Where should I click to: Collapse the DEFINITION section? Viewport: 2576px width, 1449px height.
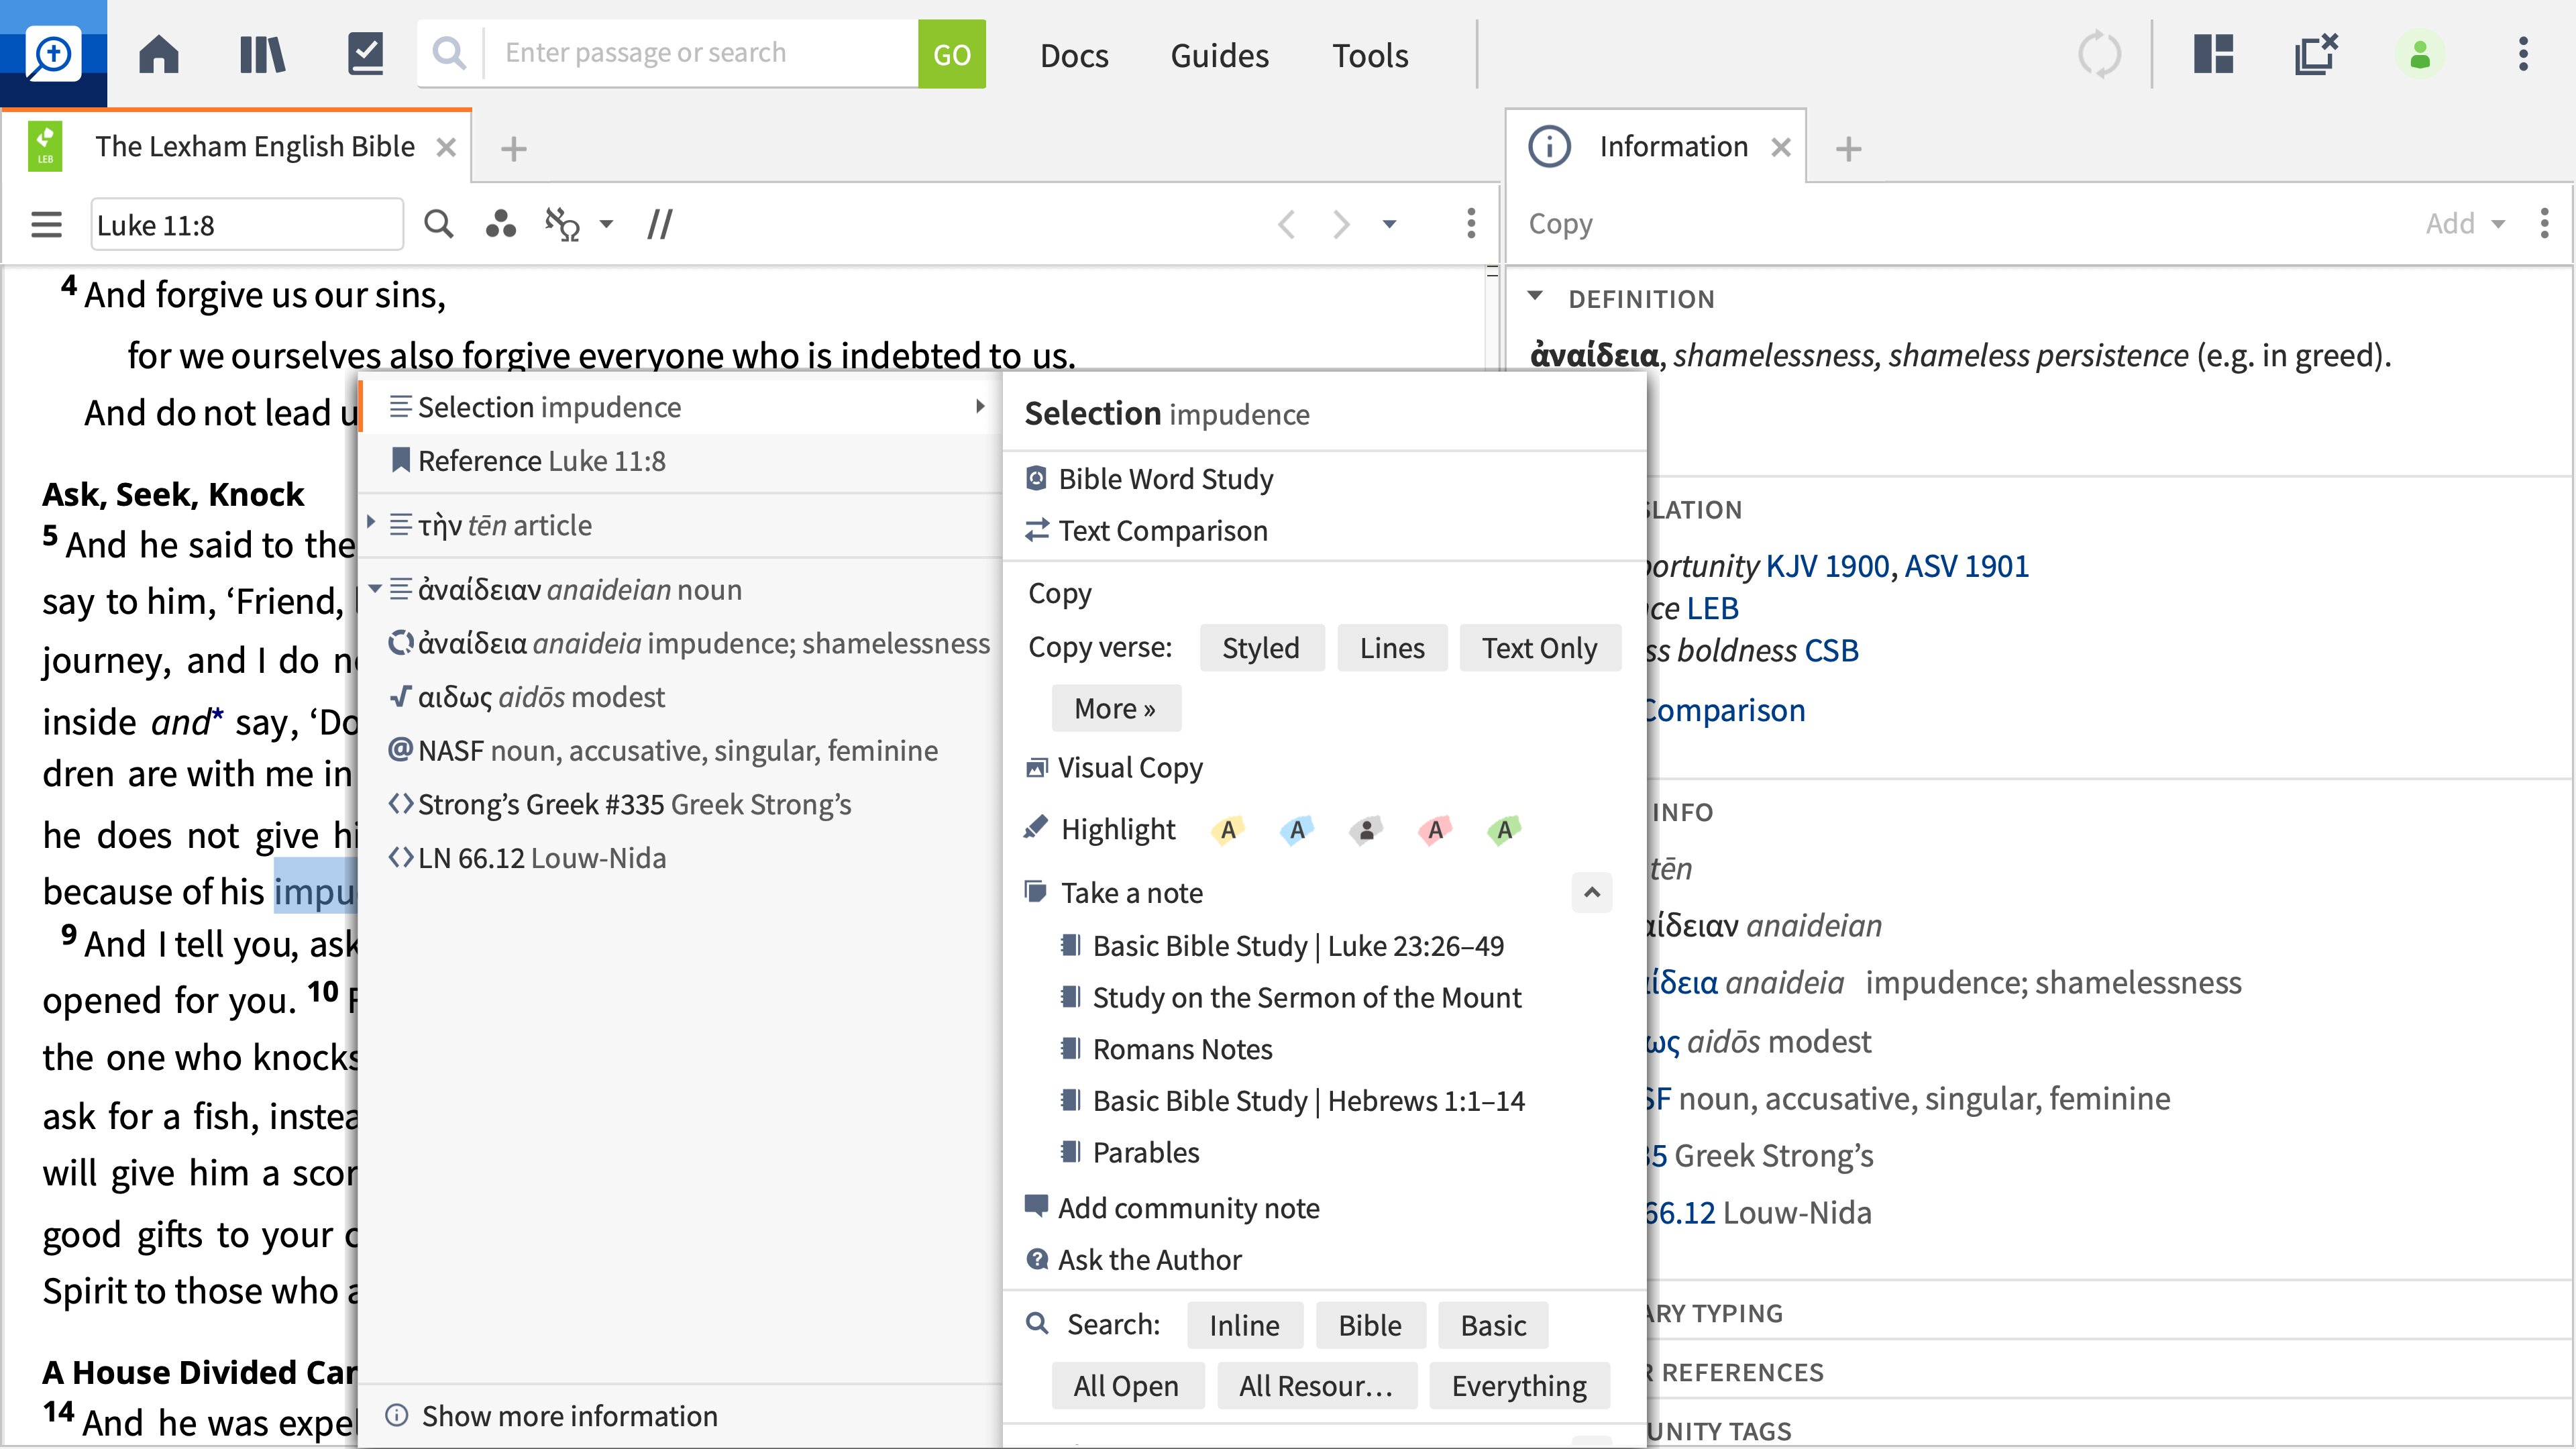[1536, 297]
